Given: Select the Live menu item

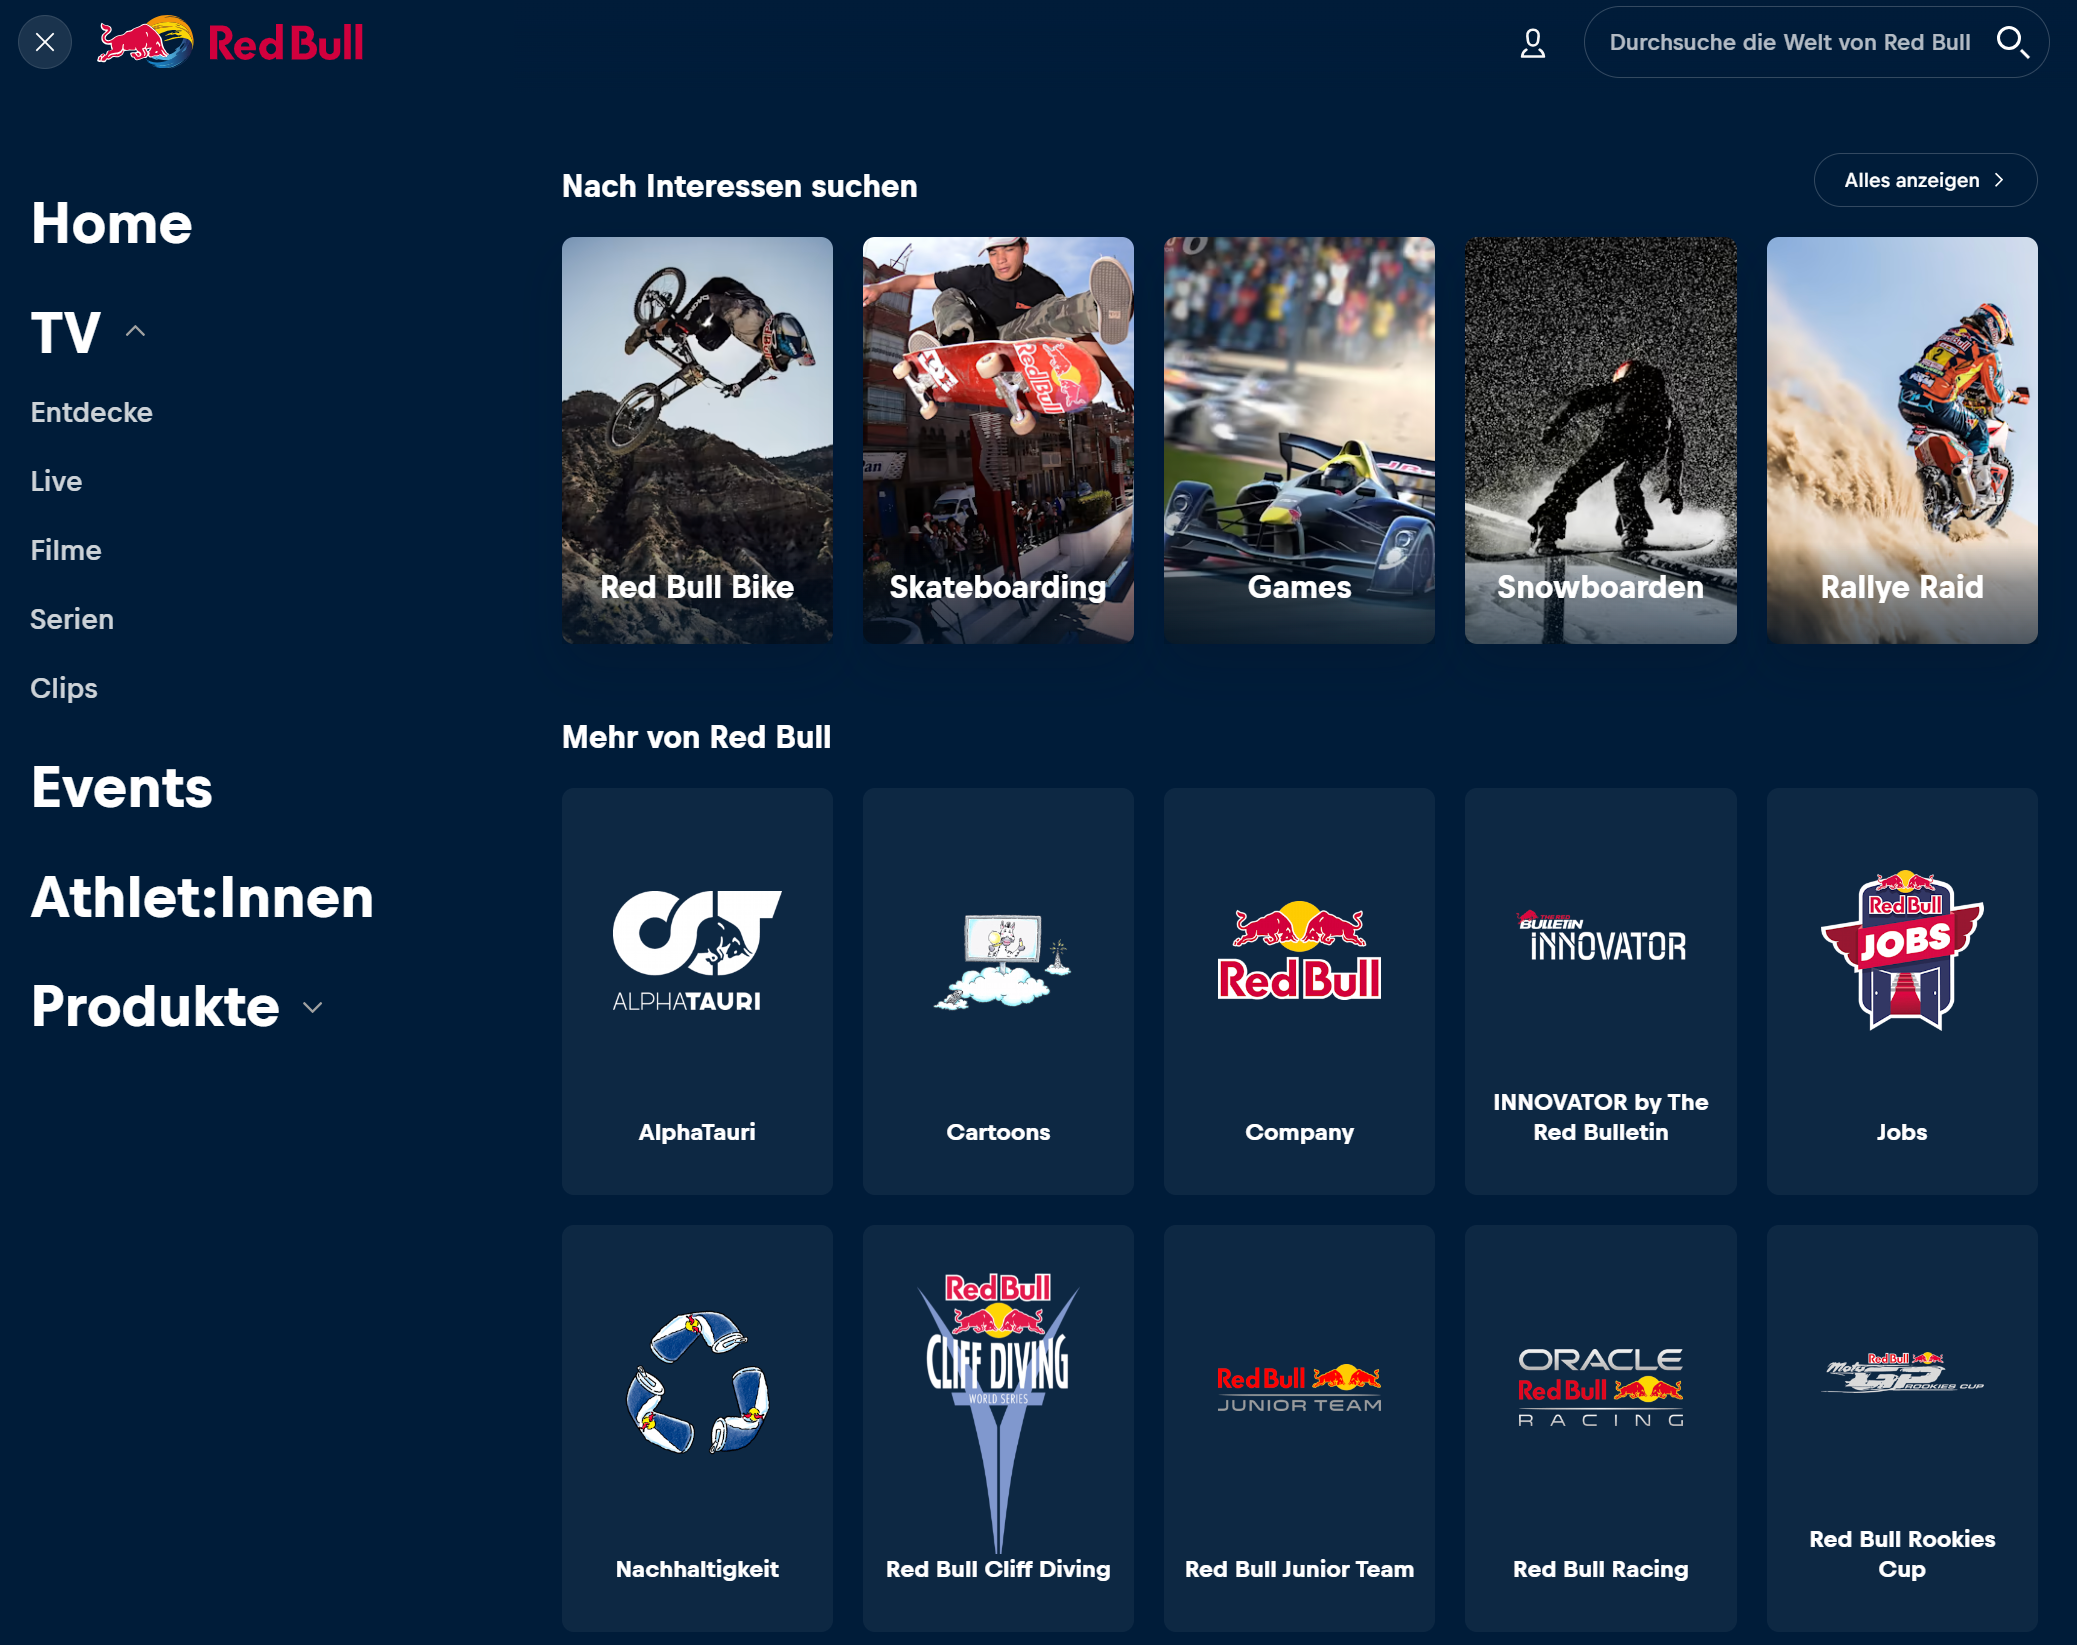Looking at the screenshot, I should pos(56,481).
